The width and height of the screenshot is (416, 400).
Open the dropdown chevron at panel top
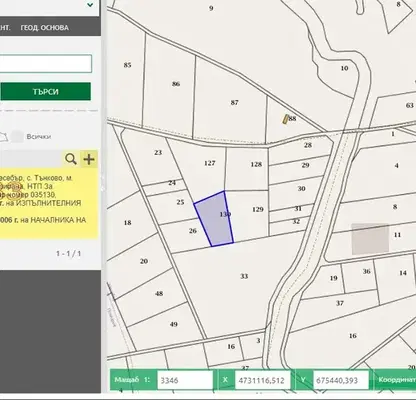point(90,5)
